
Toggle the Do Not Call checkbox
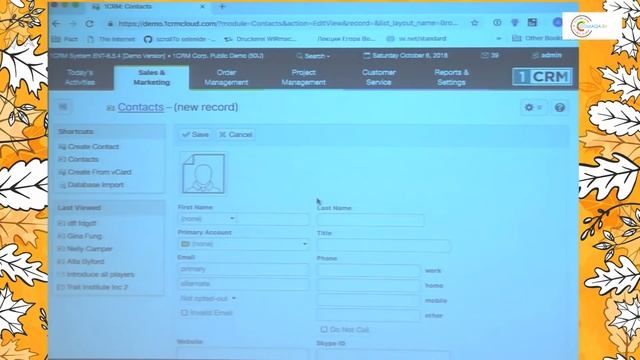(x=324, y=329)
